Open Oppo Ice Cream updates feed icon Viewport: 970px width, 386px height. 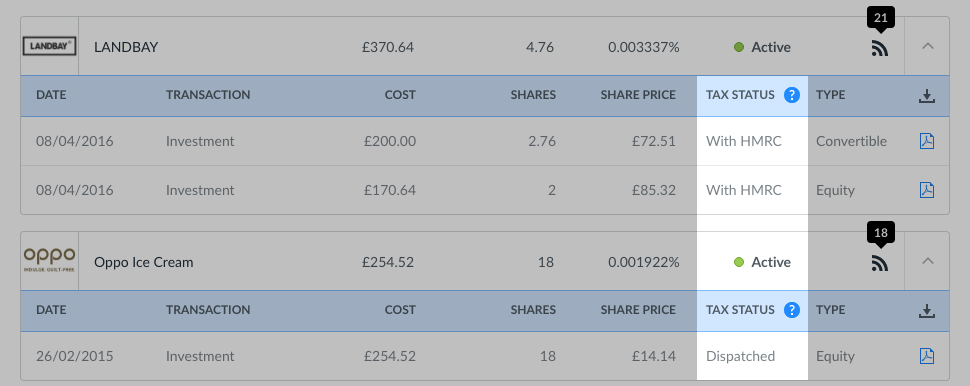[880, 263]
